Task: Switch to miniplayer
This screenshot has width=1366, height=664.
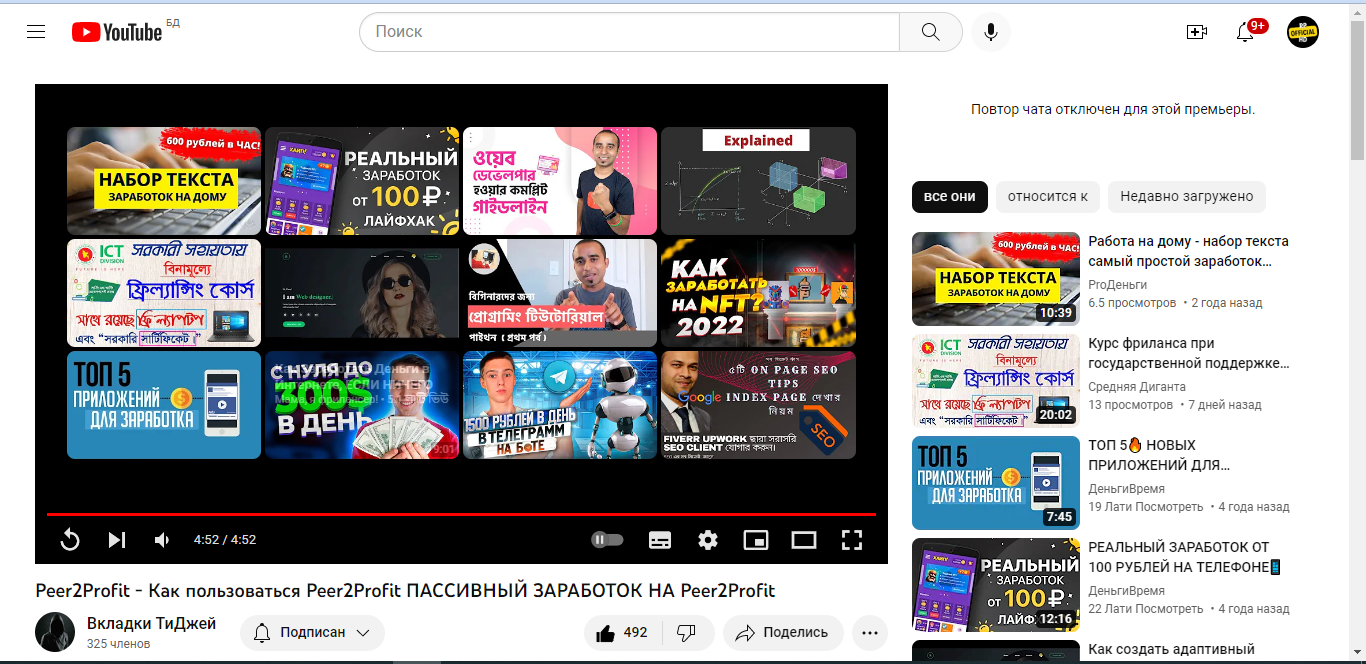Action: coord(756,540)
